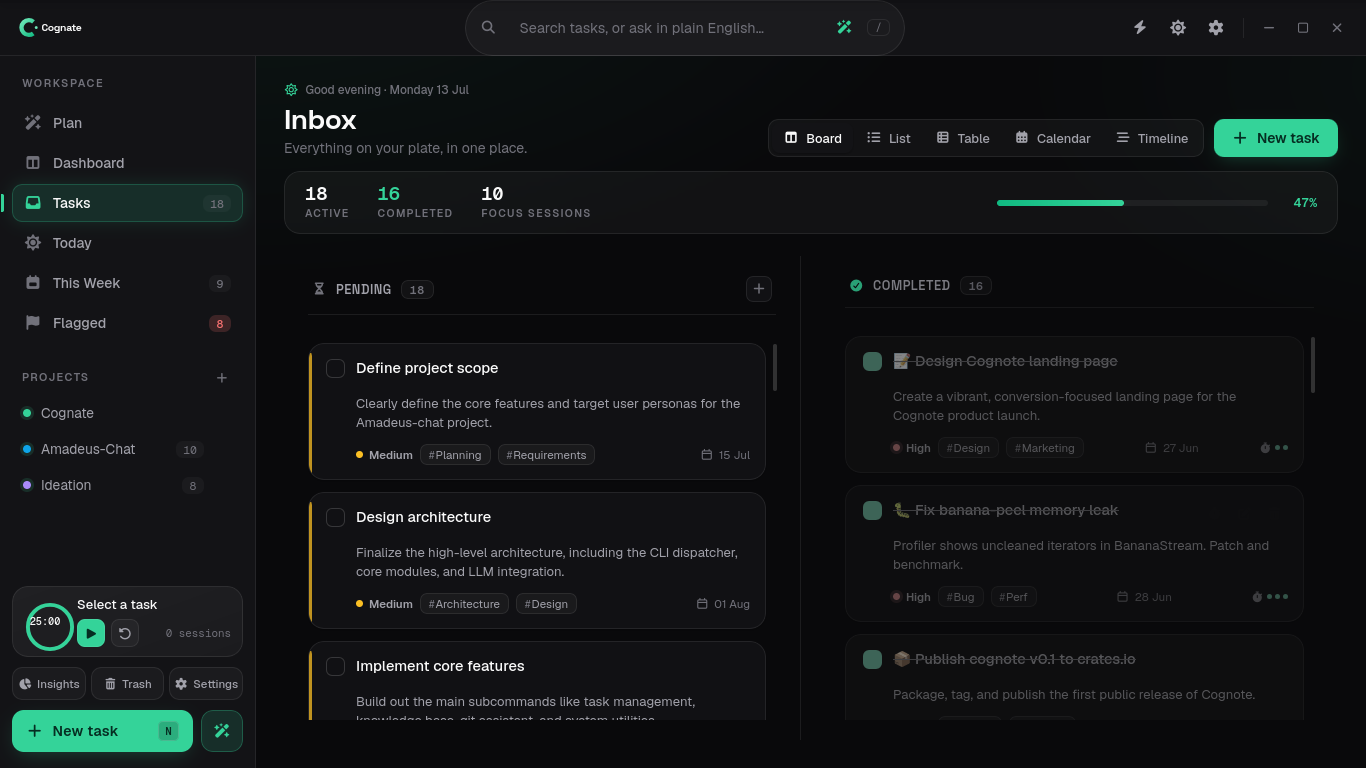Click the 47% progress value

pyautogui.click(x=1305, y=203)
